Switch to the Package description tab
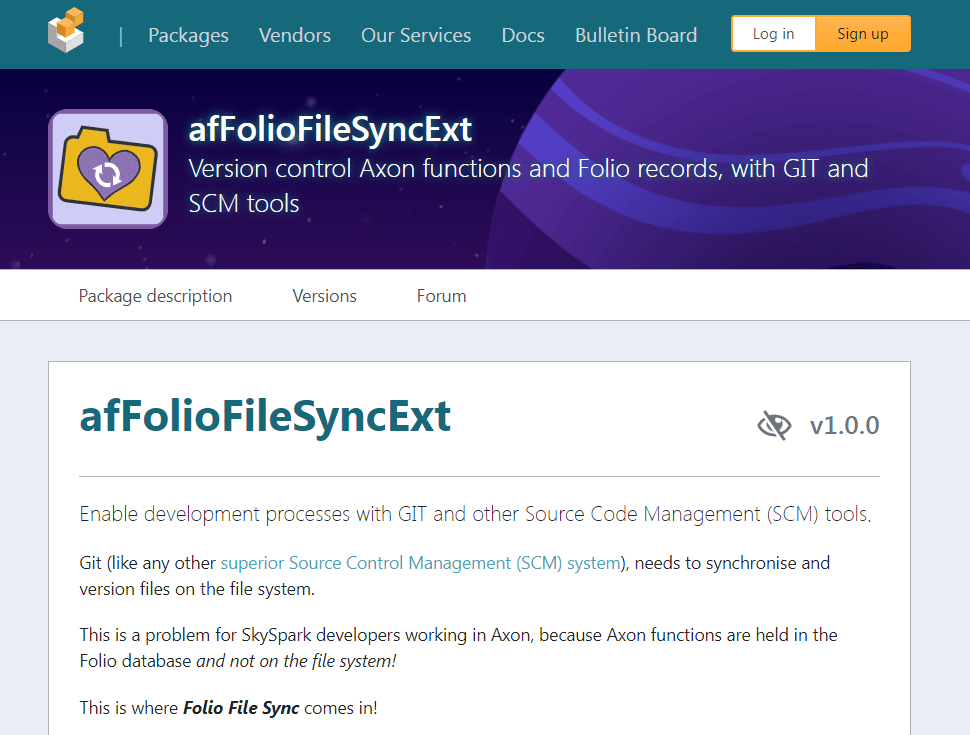Screen dimensions: 970x735 pos(155,296)
